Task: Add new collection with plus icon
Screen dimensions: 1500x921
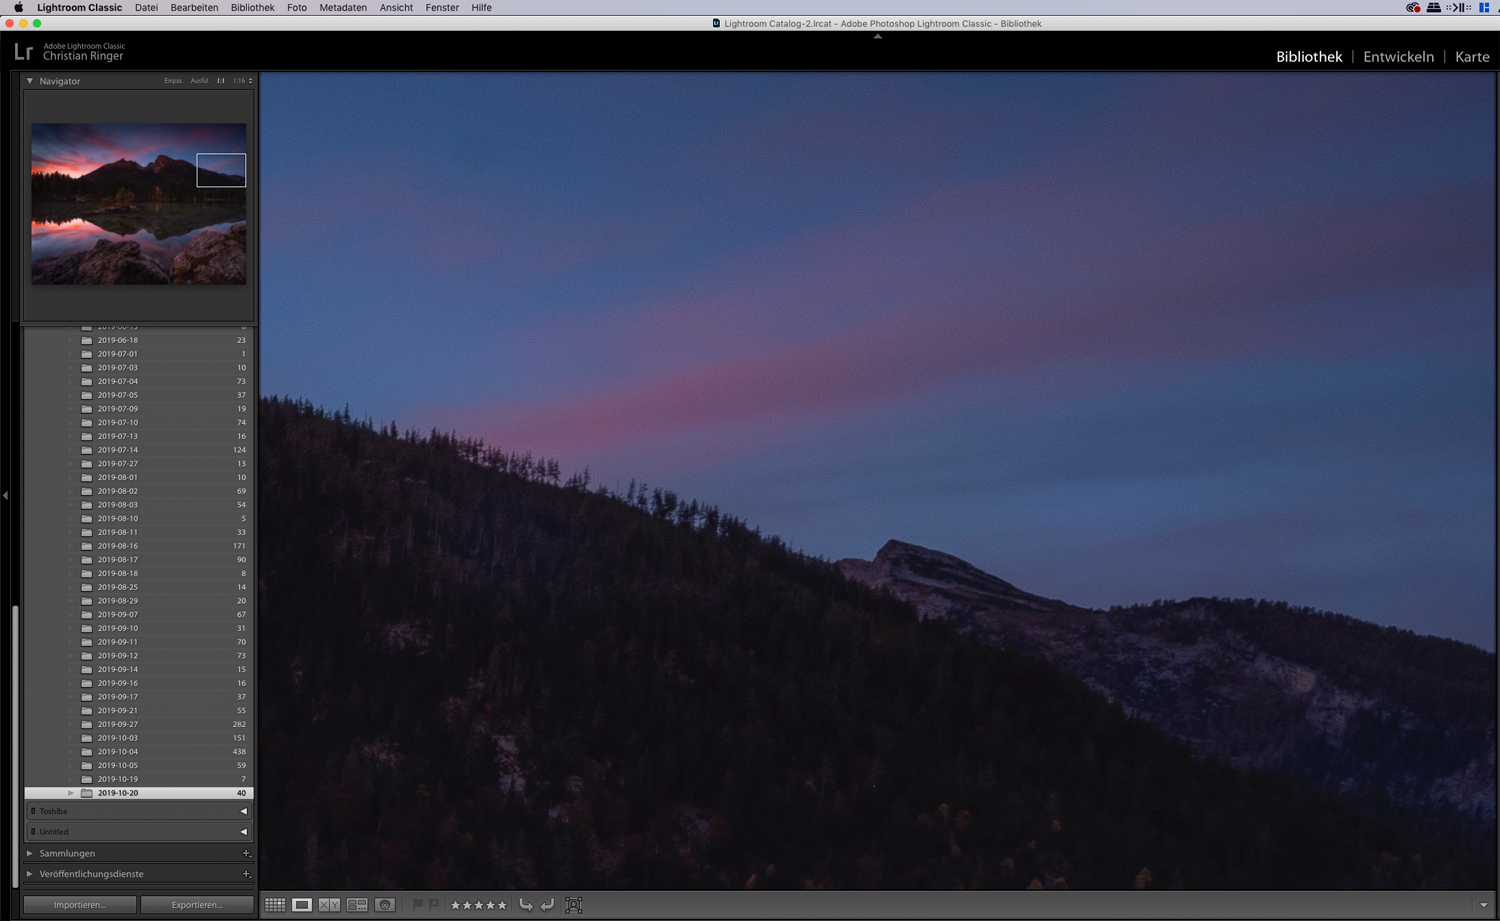Action: pos(246,853)
